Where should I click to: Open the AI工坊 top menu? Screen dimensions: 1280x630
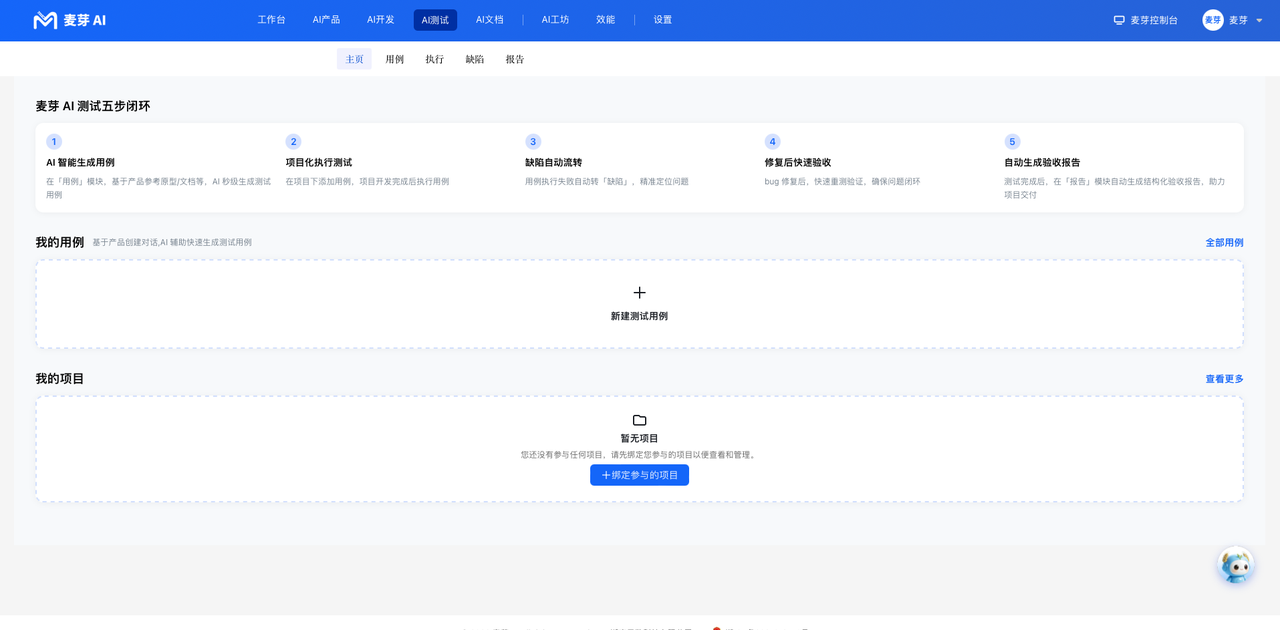(555, 20)
